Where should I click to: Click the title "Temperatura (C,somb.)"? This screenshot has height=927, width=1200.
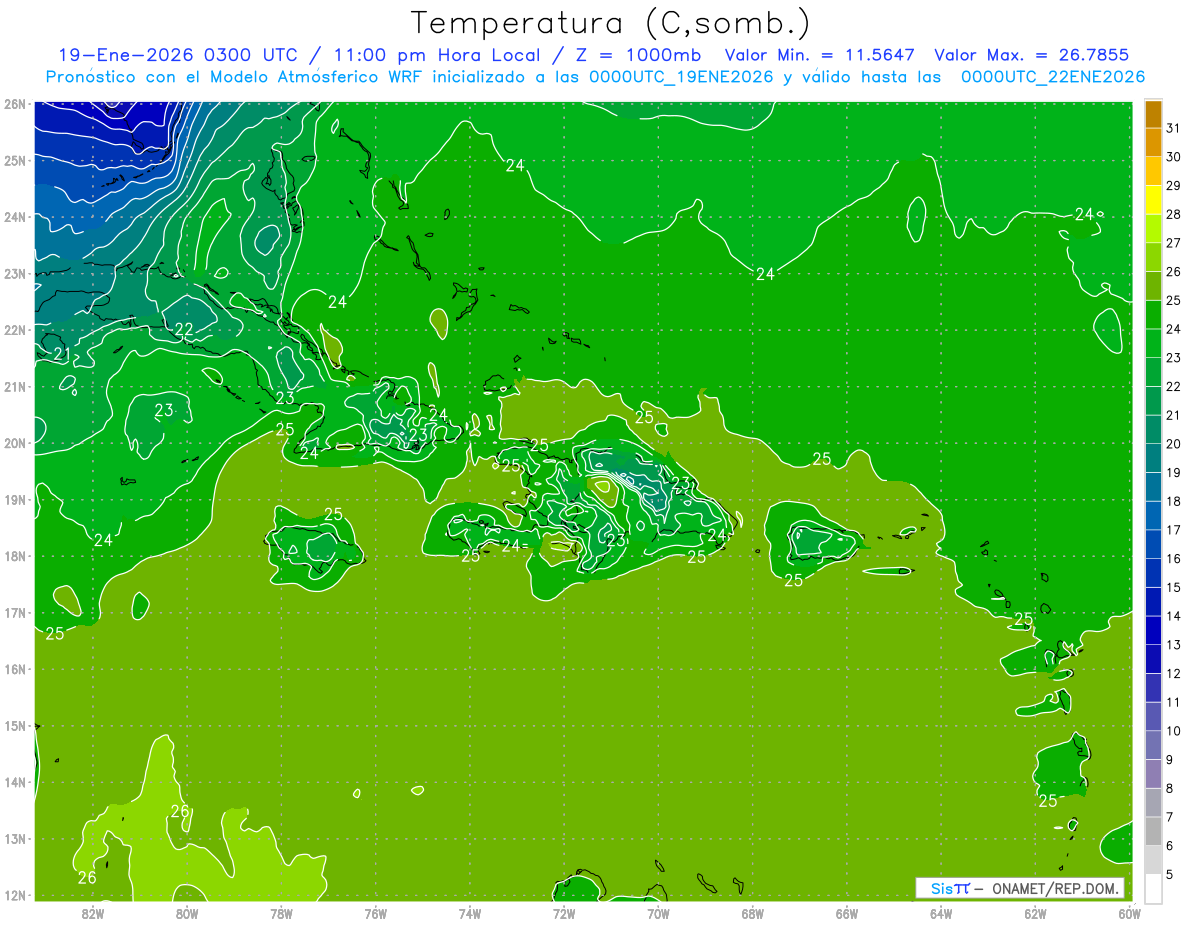610,22
